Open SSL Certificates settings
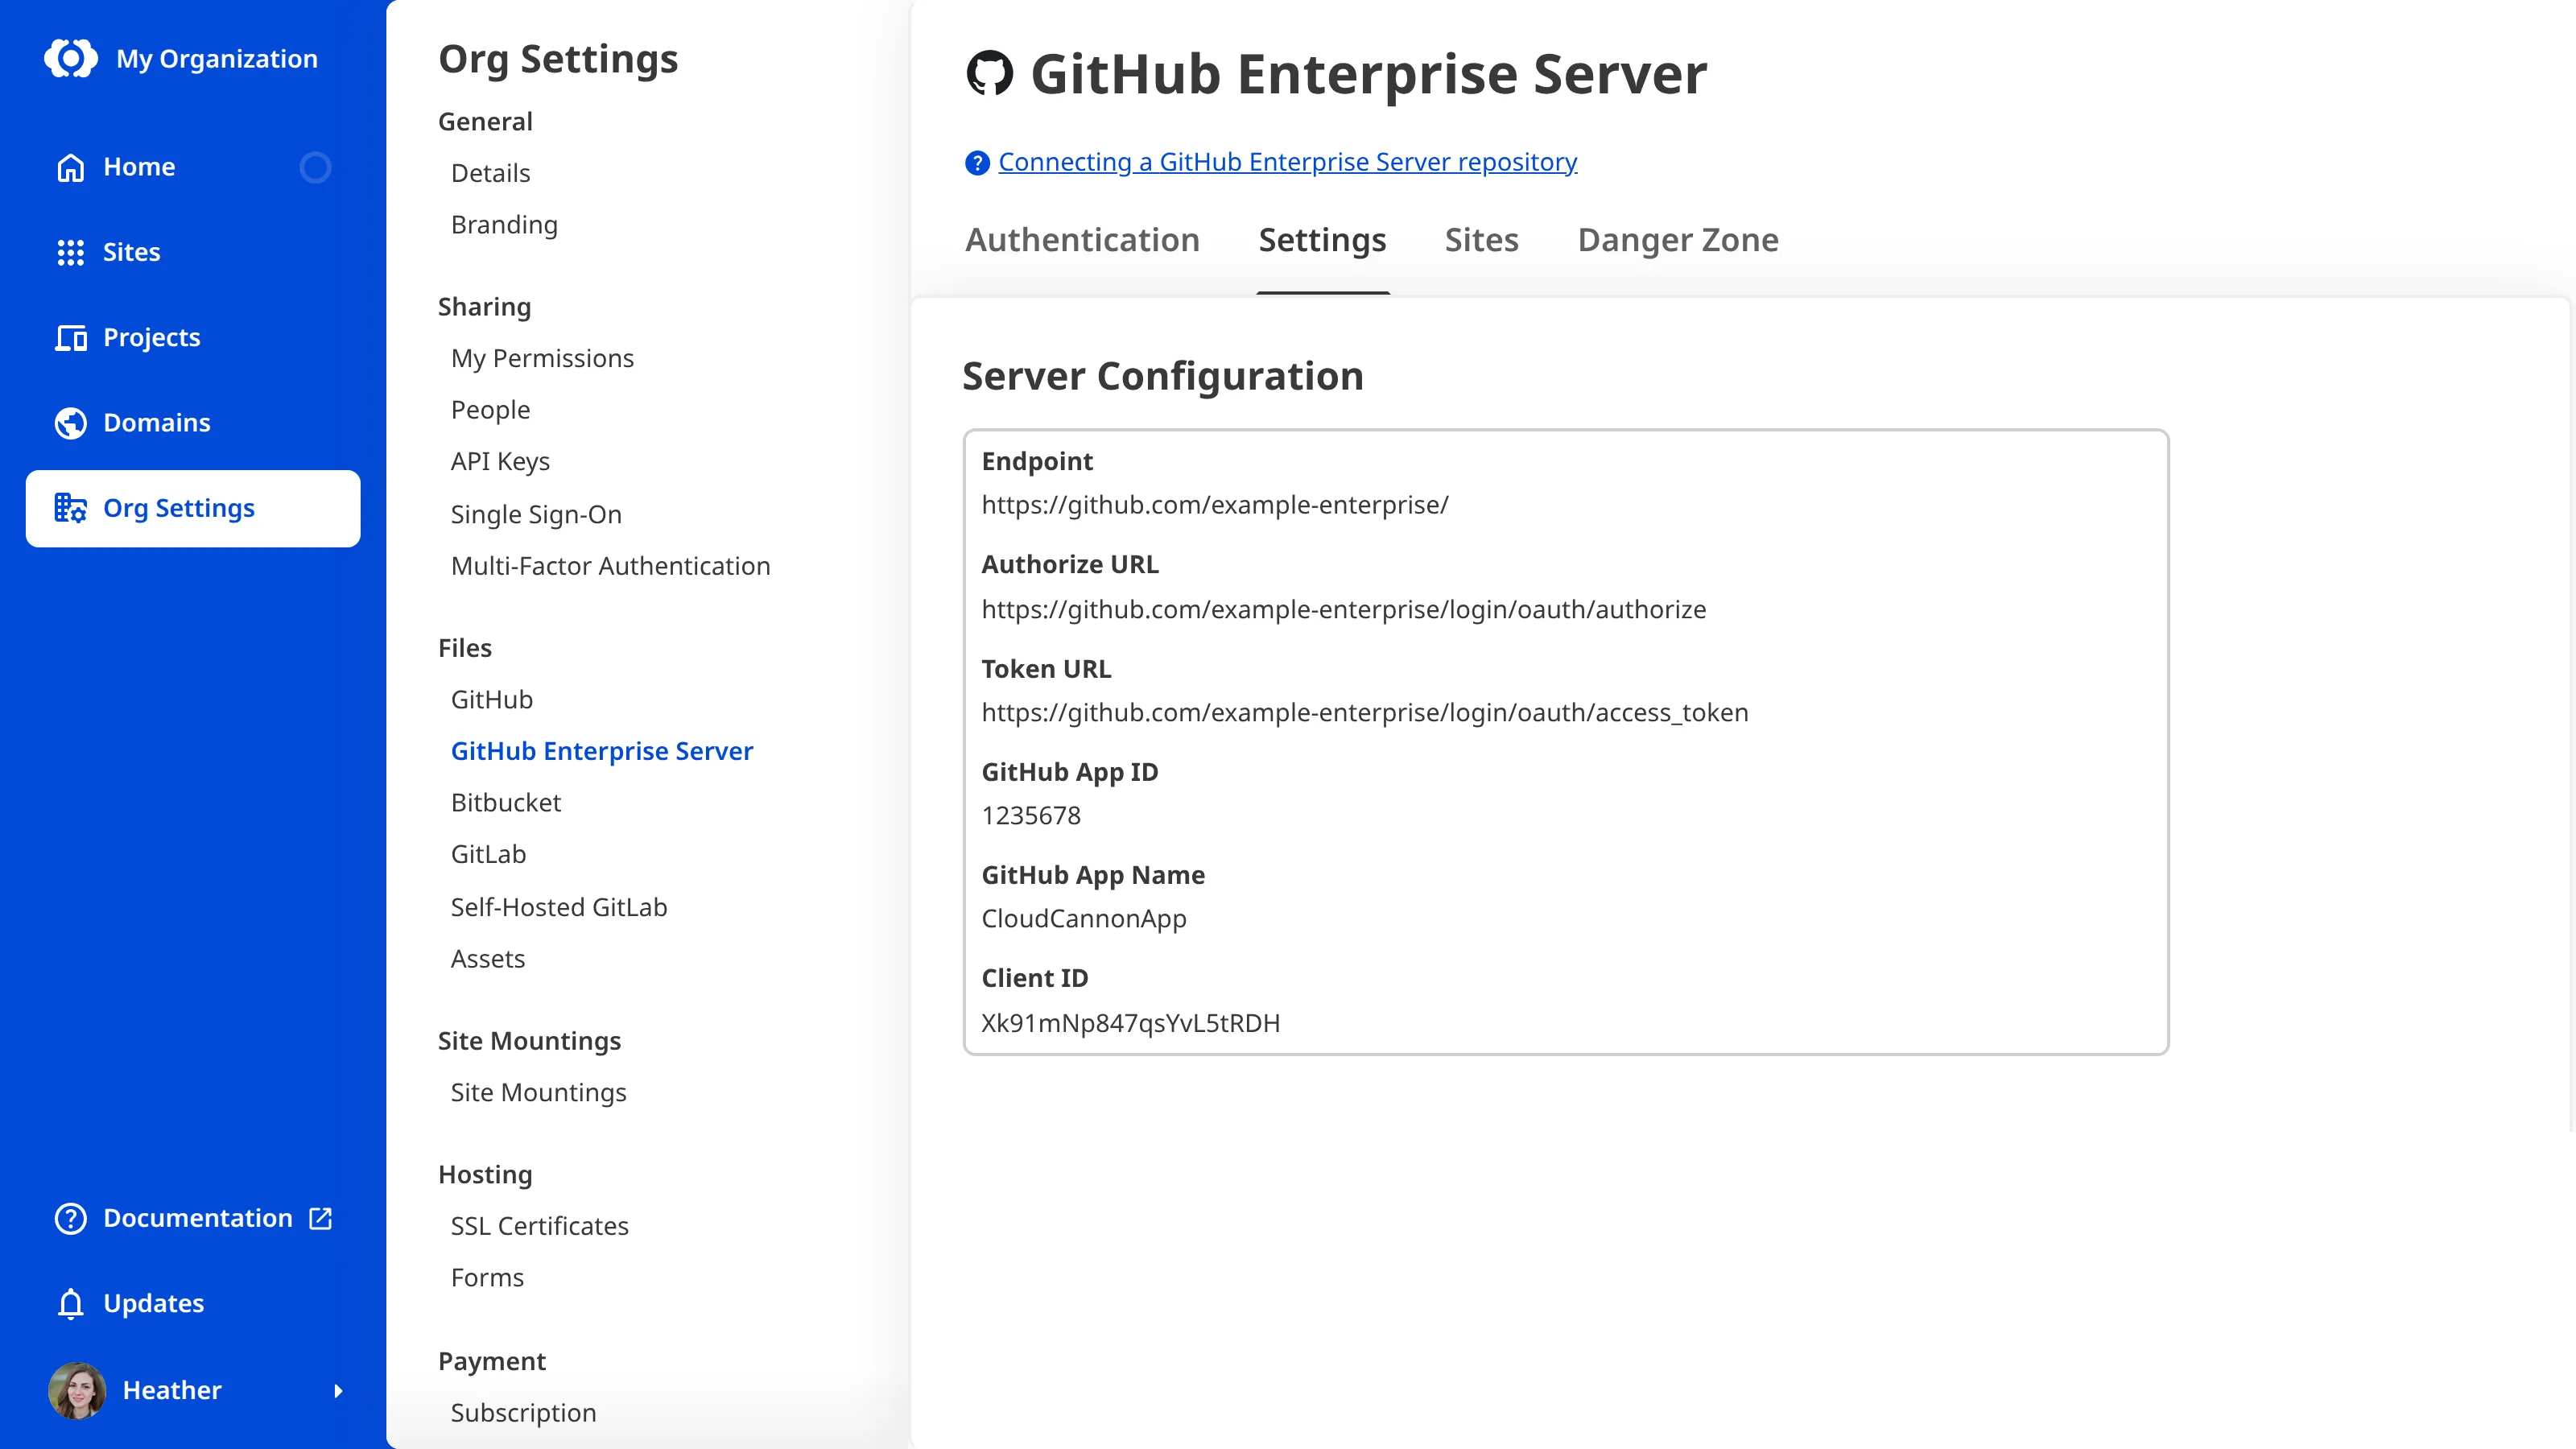 point(539,1226)
